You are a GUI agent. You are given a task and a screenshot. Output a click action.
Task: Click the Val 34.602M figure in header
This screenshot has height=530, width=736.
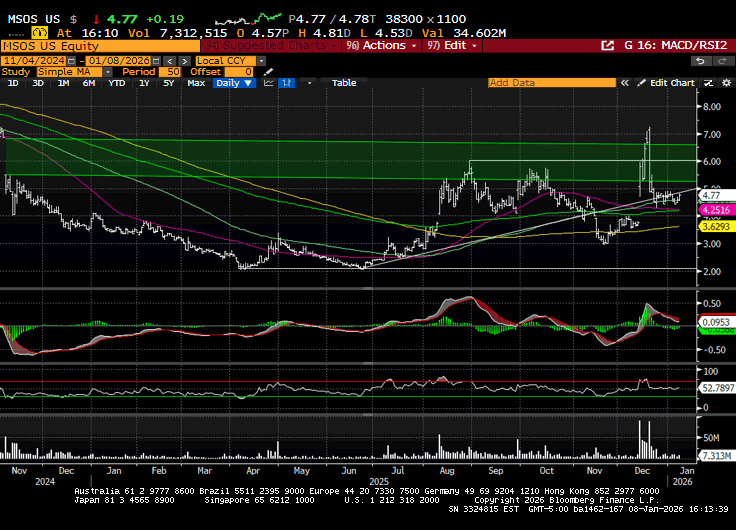coord(464,33)
